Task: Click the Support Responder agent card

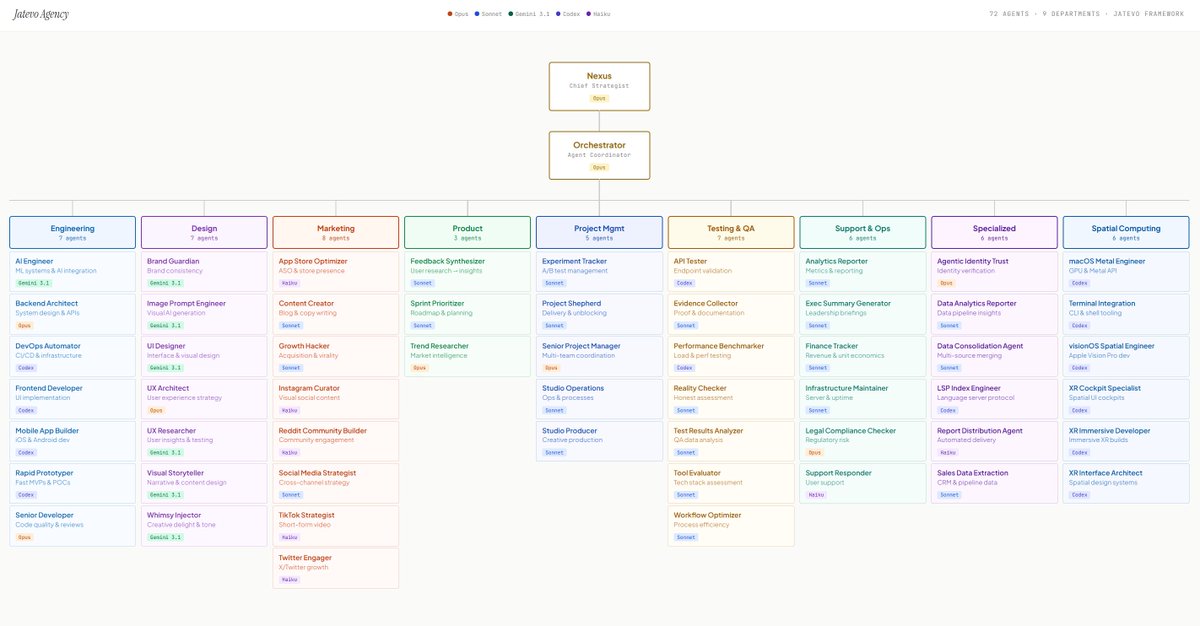Action: pos(863,483)
